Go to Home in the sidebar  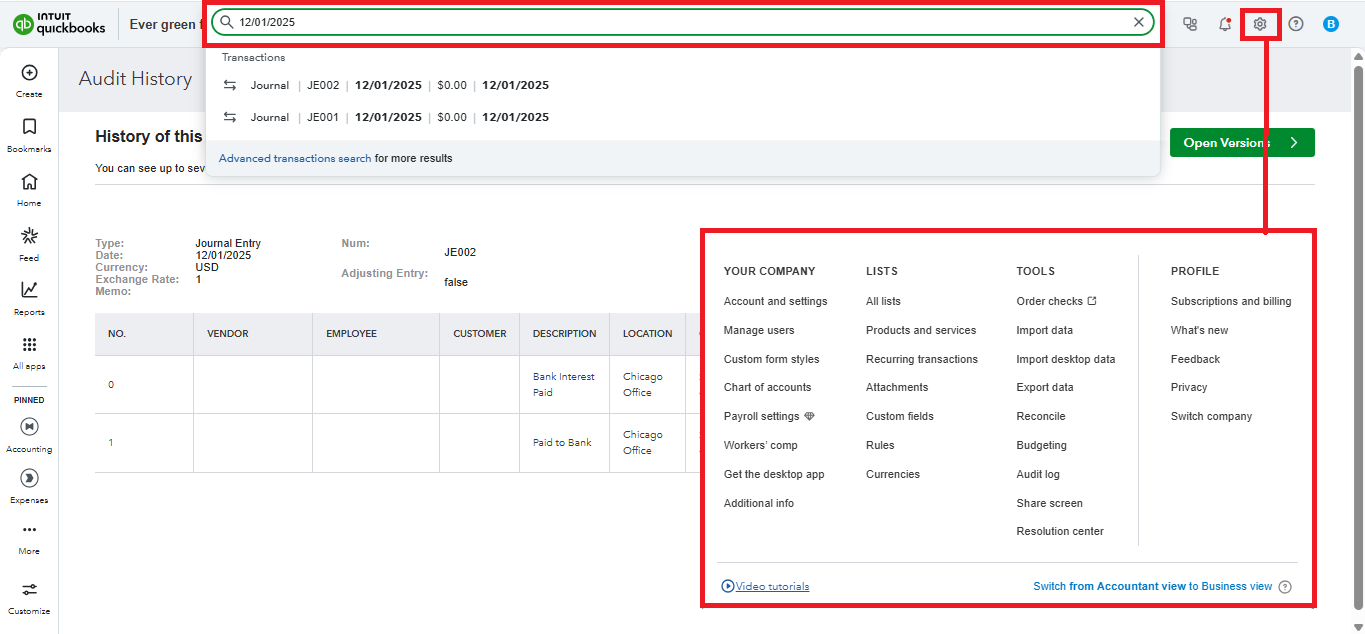[29, 188]
